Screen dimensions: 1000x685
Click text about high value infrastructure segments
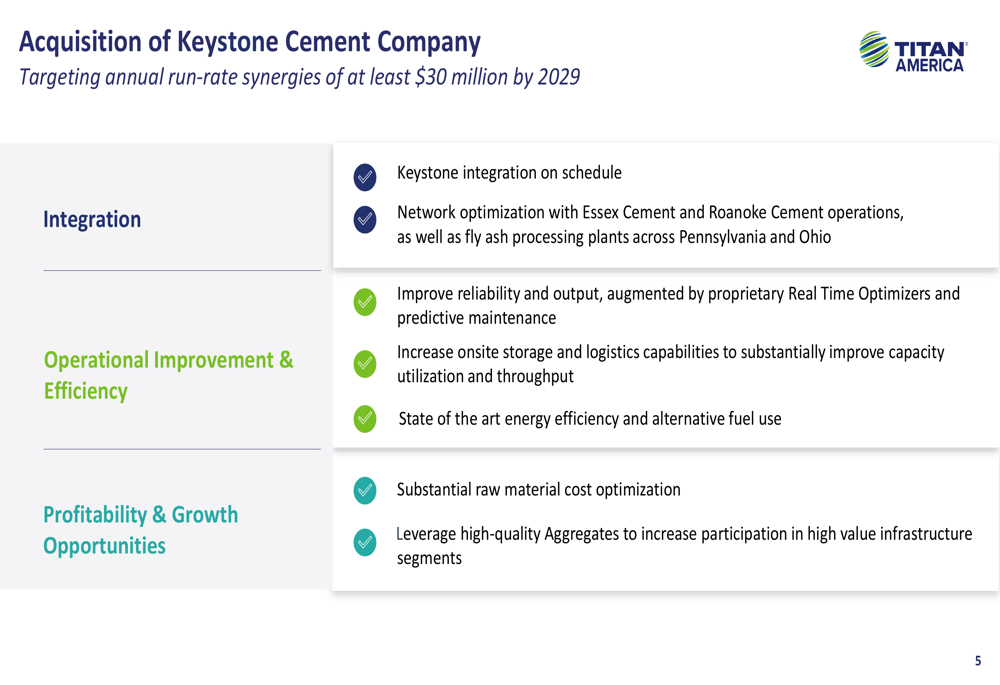[x=684, y=545]
